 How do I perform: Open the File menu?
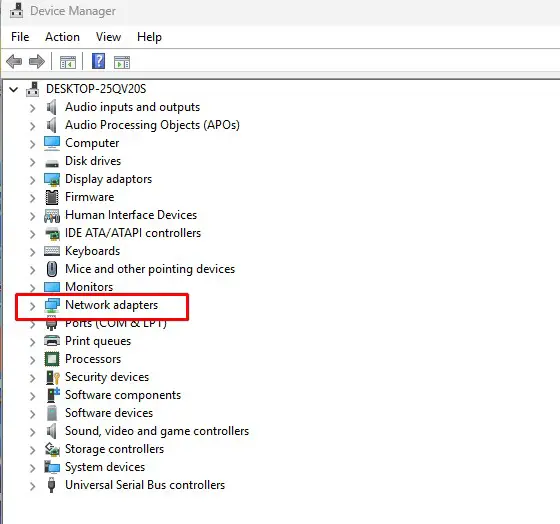point(20,37)
